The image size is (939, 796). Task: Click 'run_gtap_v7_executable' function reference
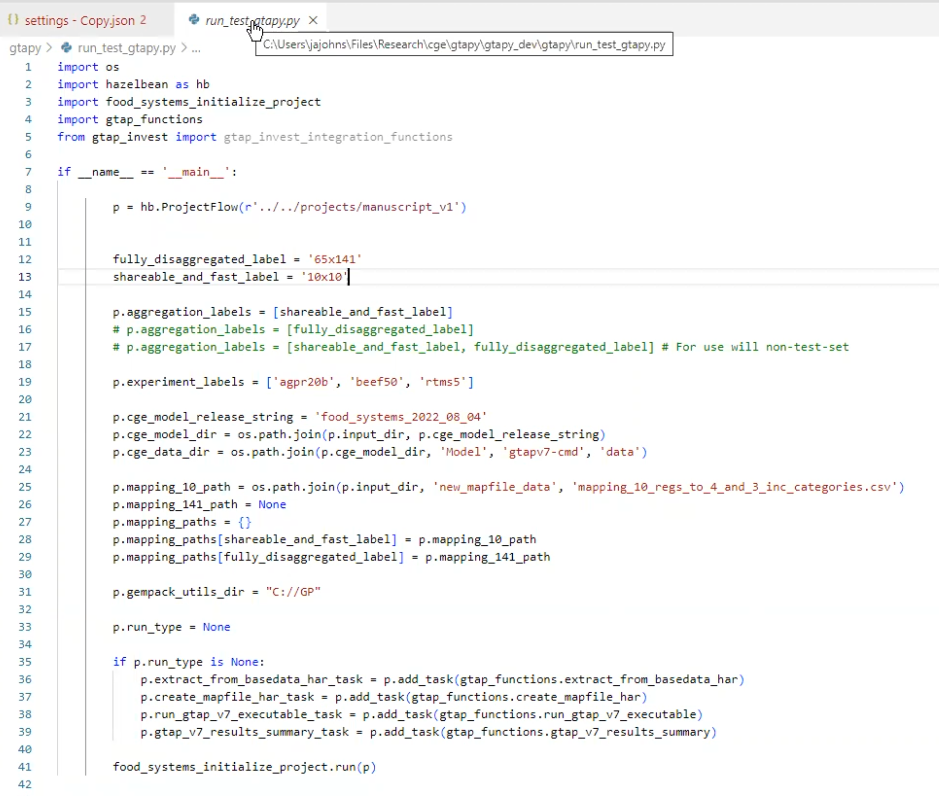[x=620, y=715]
